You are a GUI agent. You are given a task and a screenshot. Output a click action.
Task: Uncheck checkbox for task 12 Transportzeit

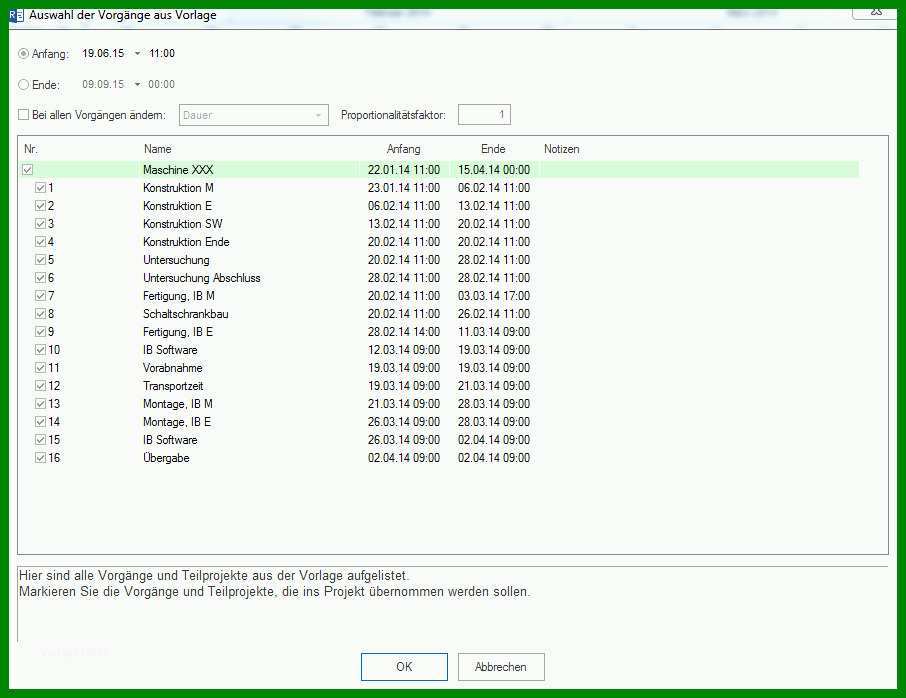click(x=40, y=385)
